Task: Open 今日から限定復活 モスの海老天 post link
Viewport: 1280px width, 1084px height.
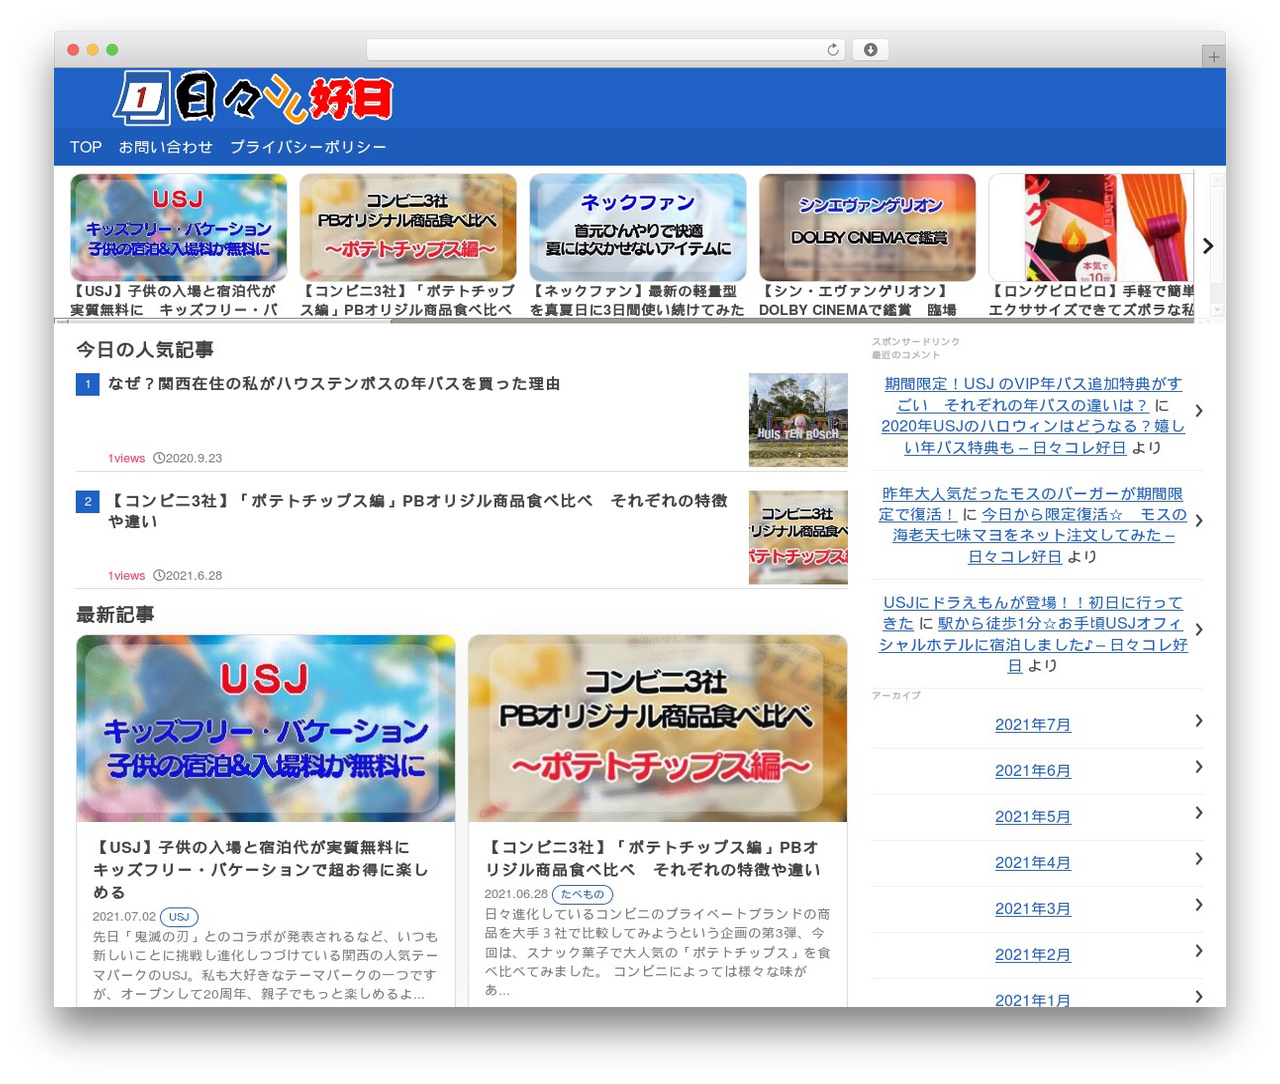Action: (1034, 535)
